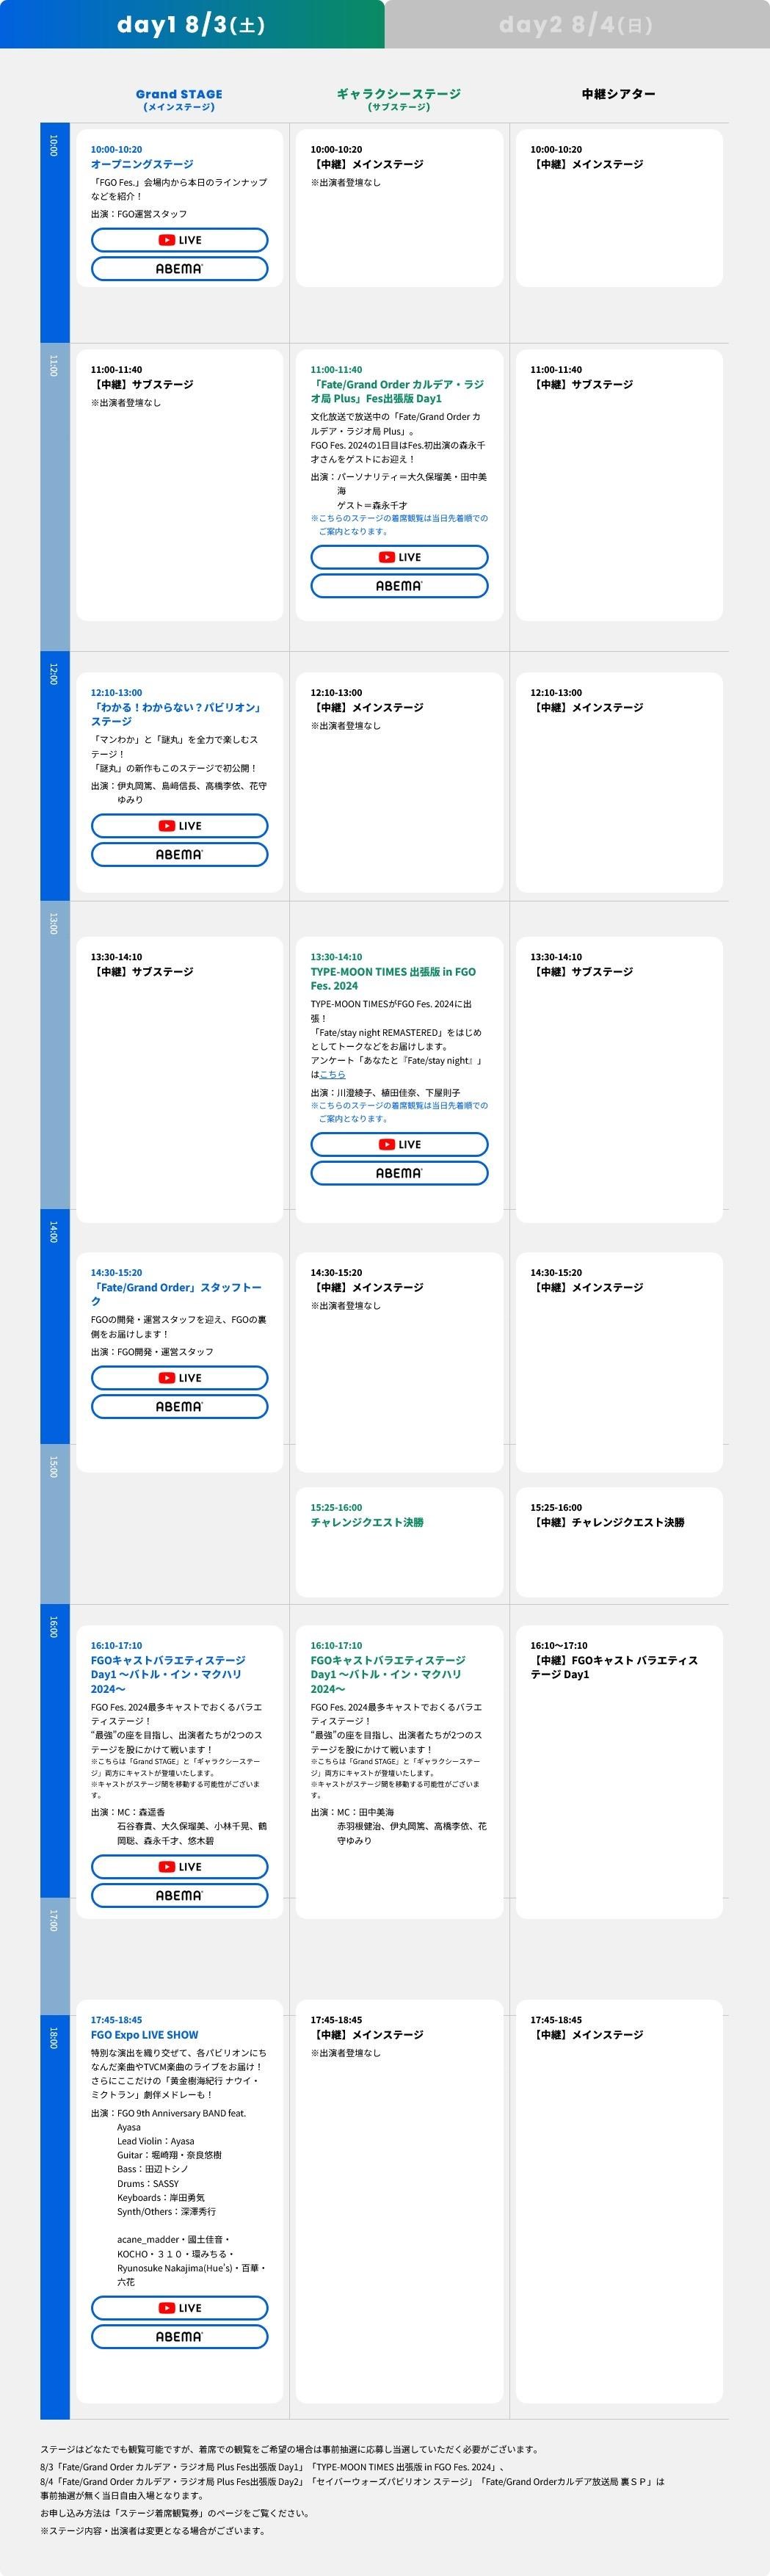Switch to the day2 8/4 tab
Viewport: 770px width, 2576px height.
(577, 24)
